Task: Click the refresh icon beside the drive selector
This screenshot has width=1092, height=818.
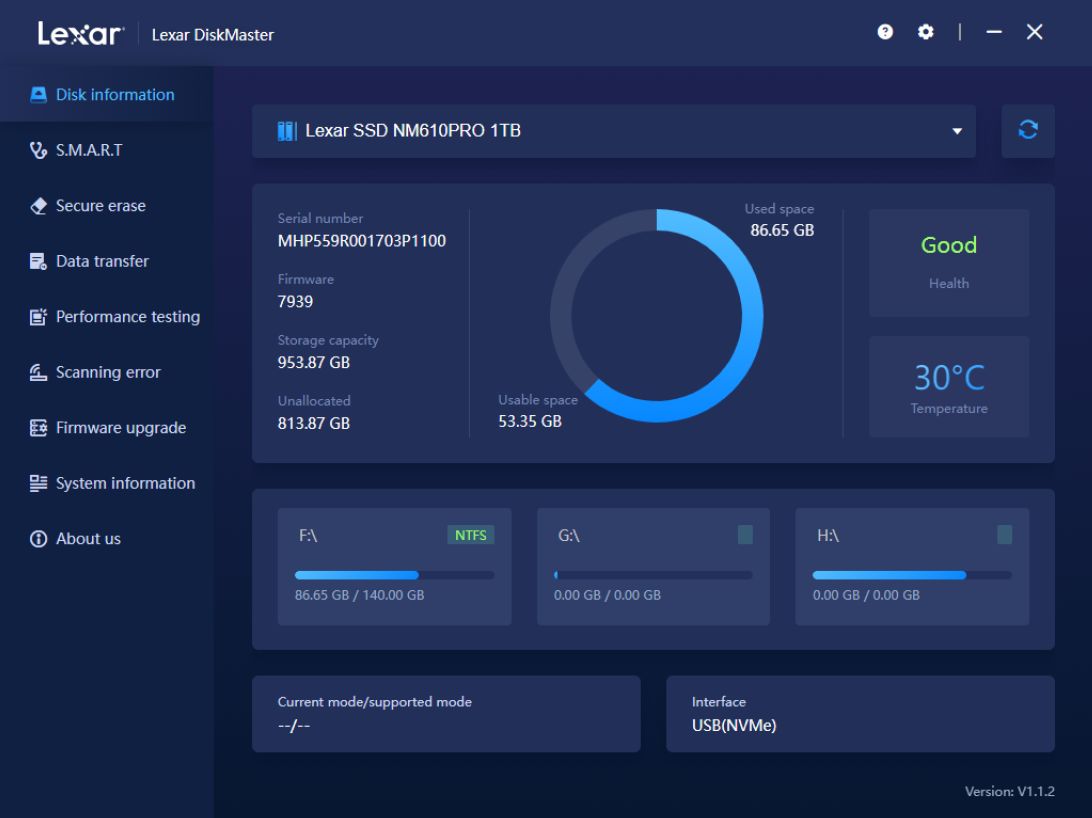Action: coord(1028,130)
